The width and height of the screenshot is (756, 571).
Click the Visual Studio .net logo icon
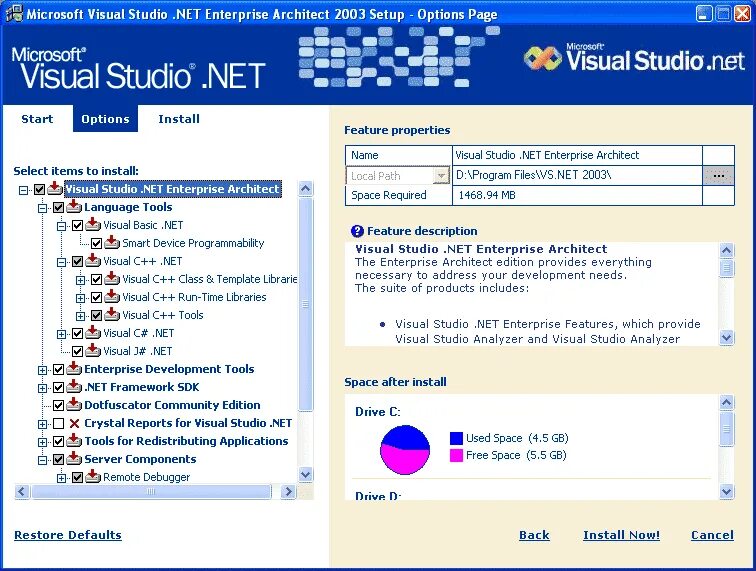(543, 59)
